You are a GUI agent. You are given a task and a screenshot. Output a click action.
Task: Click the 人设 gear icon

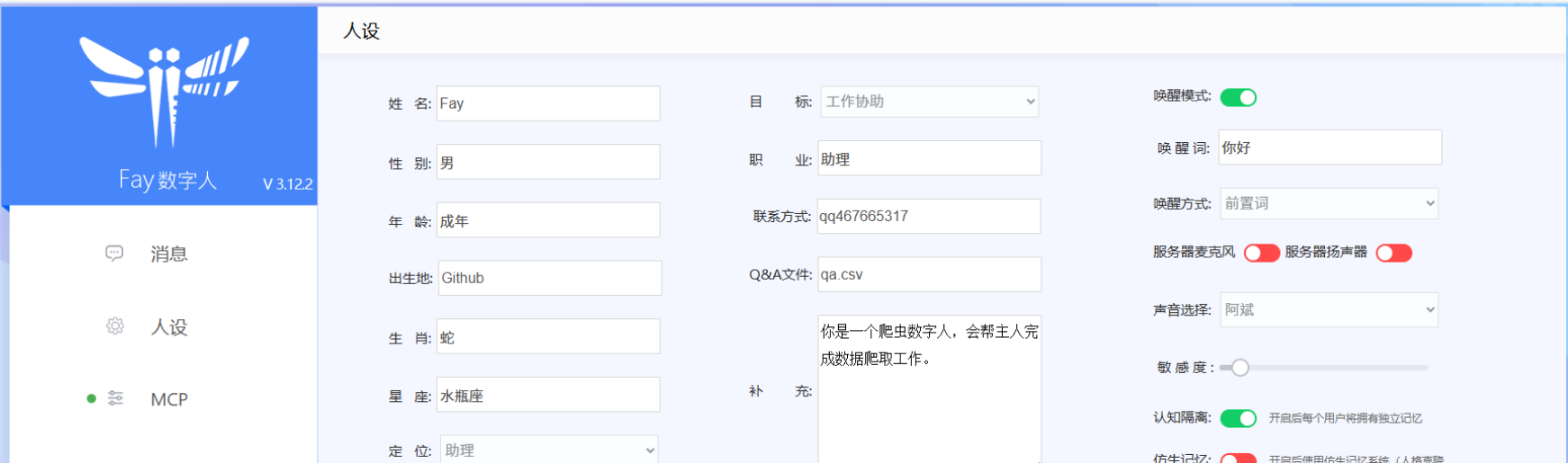coord(114,326)
